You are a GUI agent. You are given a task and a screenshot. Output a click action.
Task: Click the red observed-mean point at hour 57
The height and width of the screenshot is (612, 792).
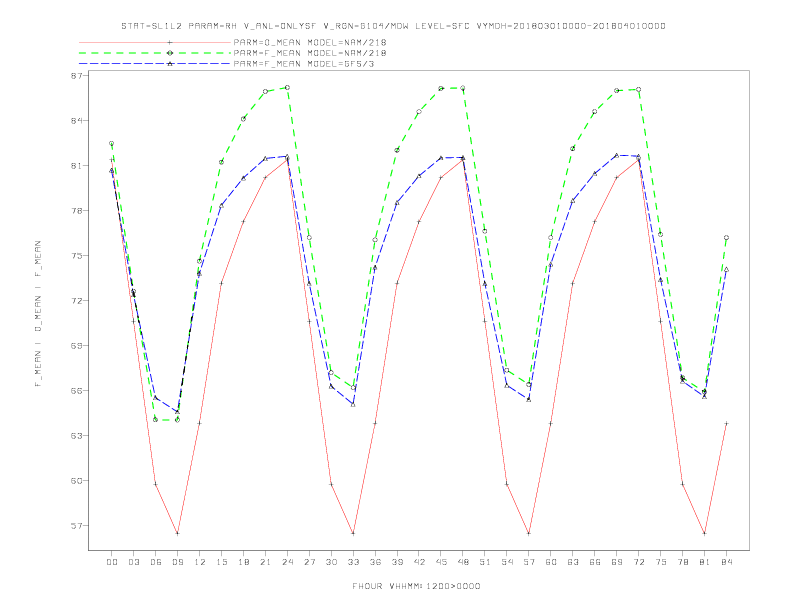tap(529, 533)
